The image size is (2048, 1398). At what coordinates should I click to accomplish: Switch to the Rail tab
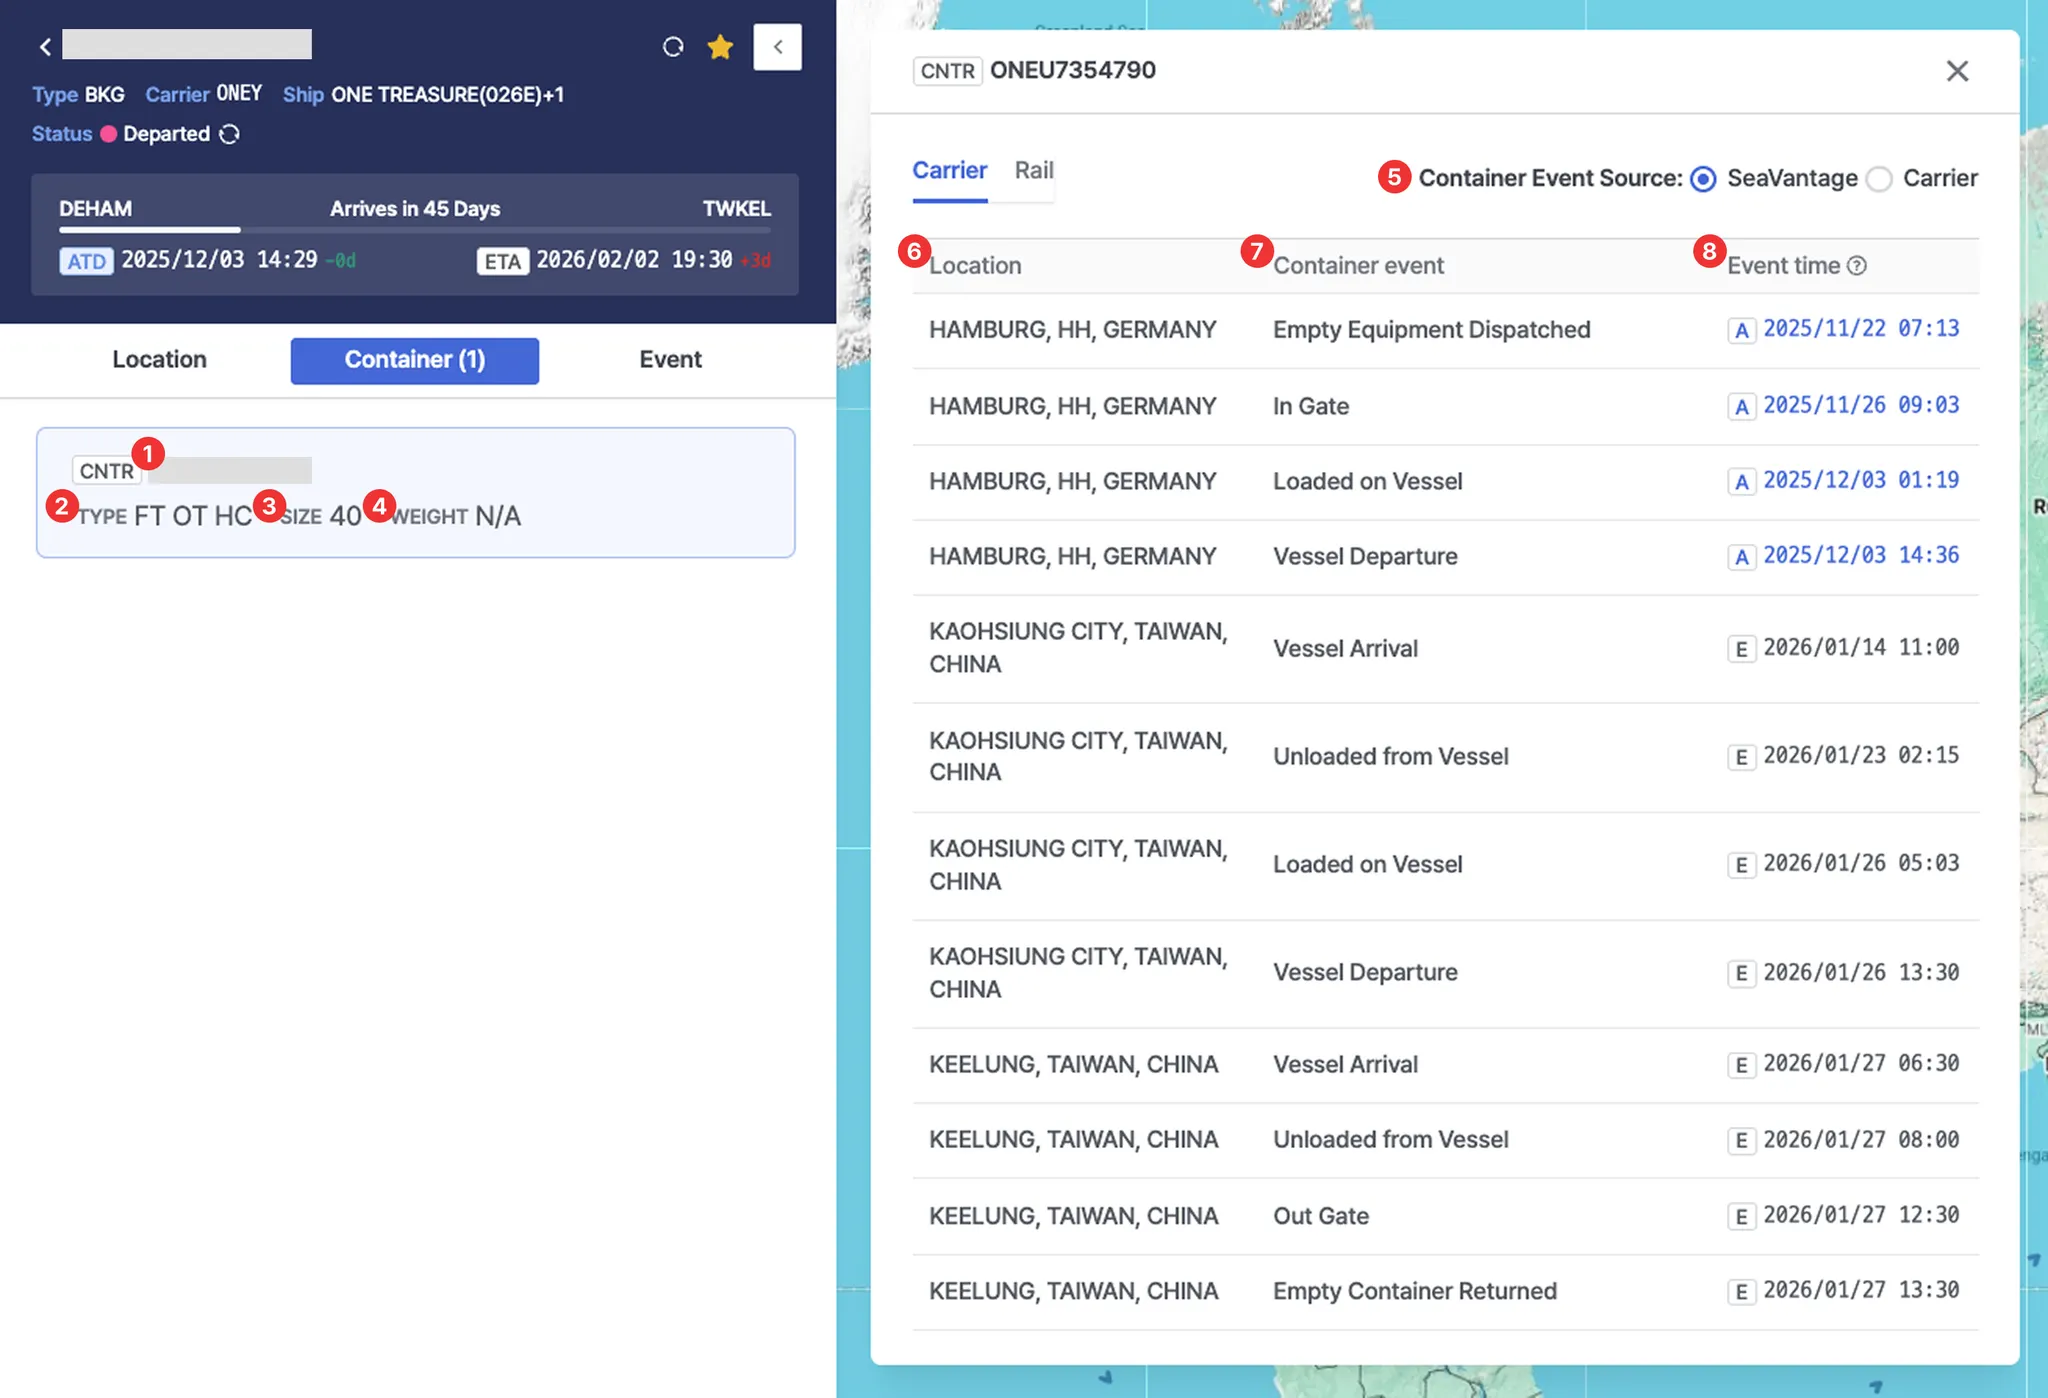pyautogui.click(x=1033, y=170)
